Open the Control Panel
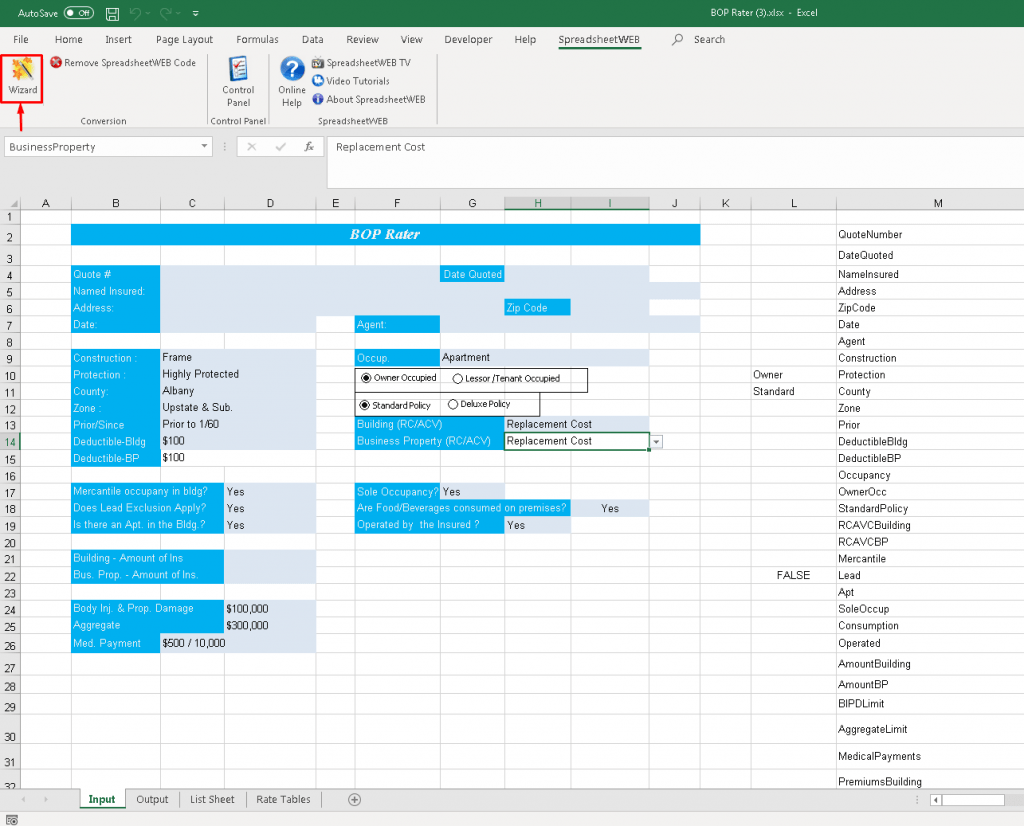The width and height of the screenshot is (1024, 826). pos(238,82)
